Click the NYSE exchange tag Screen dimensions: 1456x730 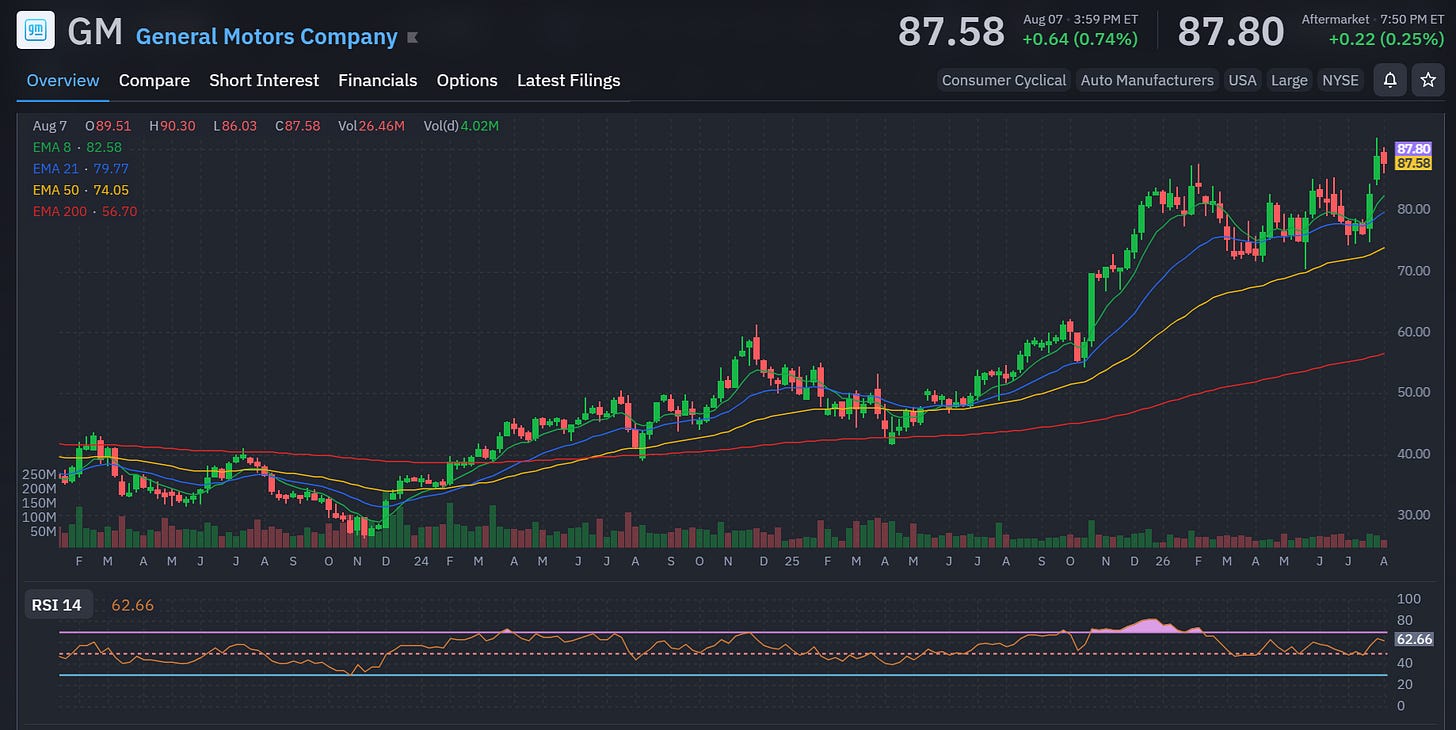pyautogui.click(x=1340, y=80)
